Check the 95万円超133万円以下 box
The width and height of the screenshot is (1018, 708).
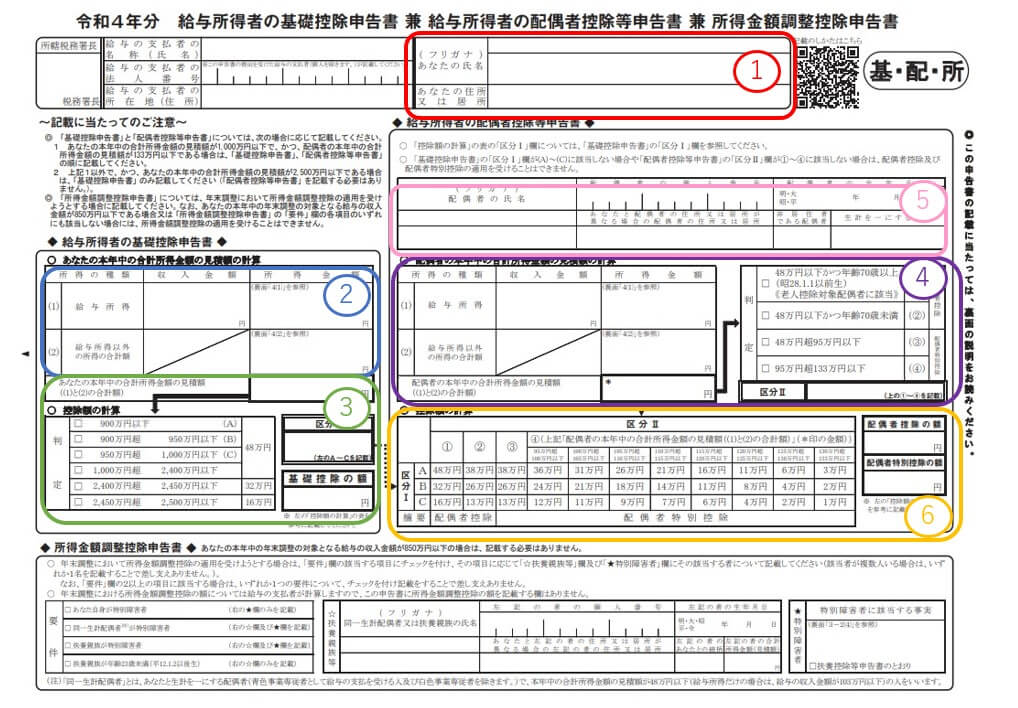point(765,368)
